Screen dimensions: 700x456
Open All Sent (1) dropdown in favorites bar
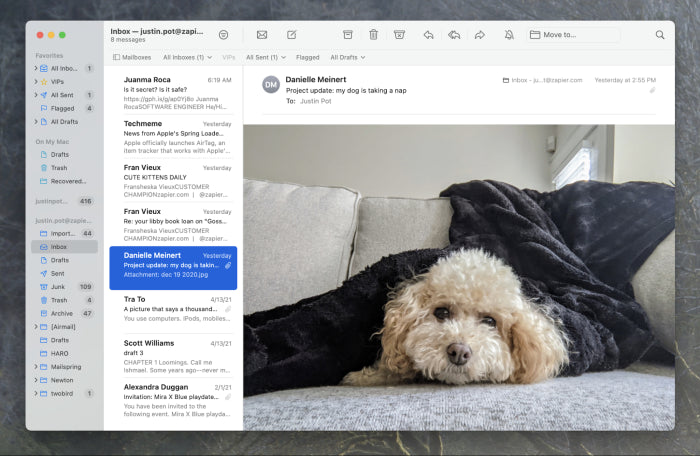(x=266, y=57)
